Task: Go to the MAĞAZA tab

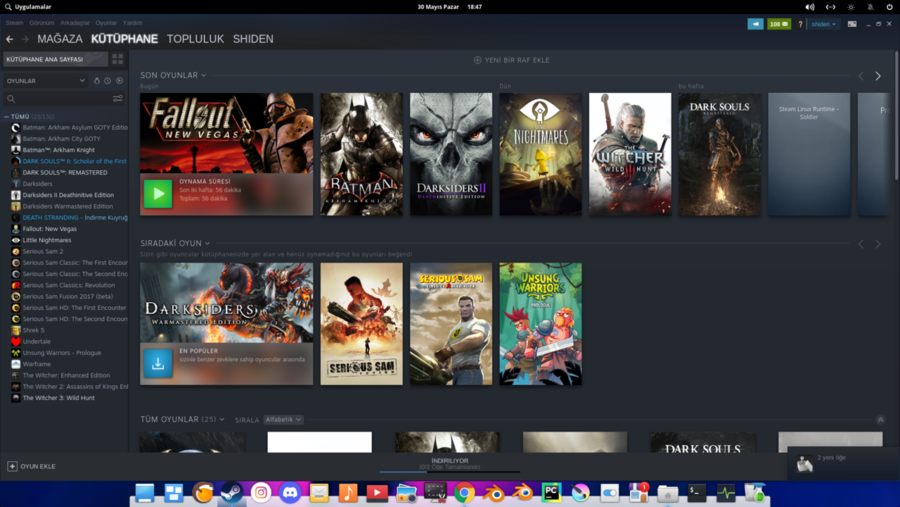Action: 60,39
